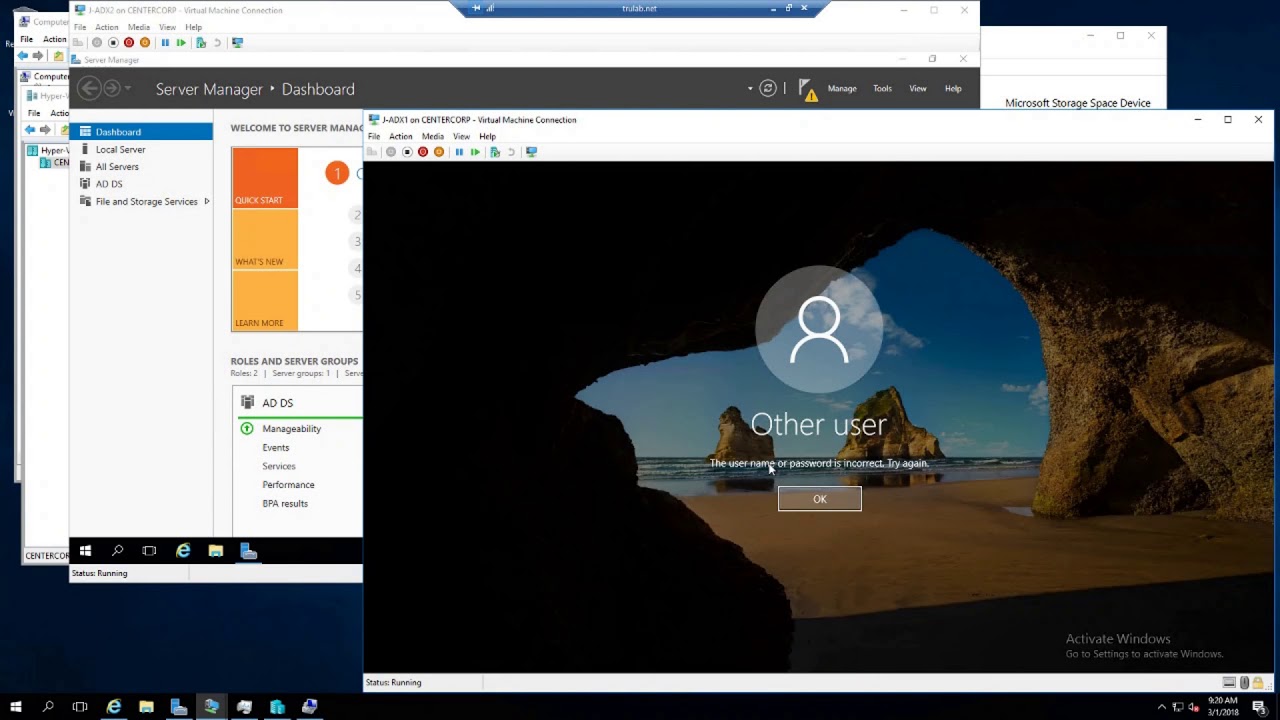The image size is (1280, 720).
Task: Expand File and Storage Services arrow
Action: 207,201
